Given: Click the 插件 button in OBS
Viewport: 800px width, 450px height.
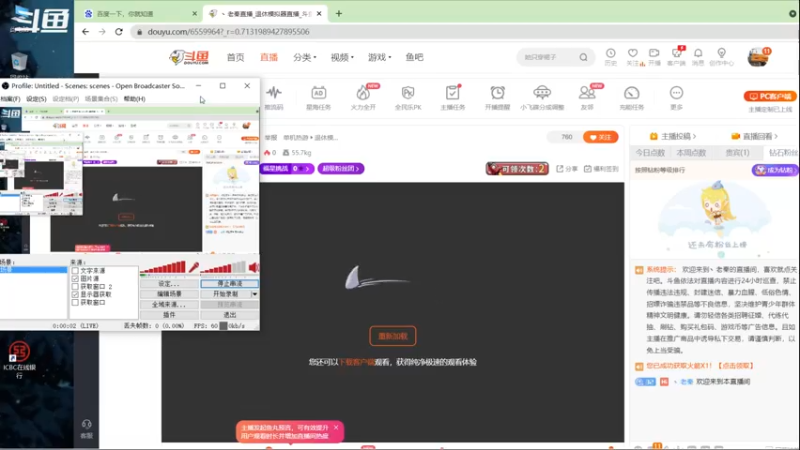Looking at the screenshot, I should tap(169, 315).
